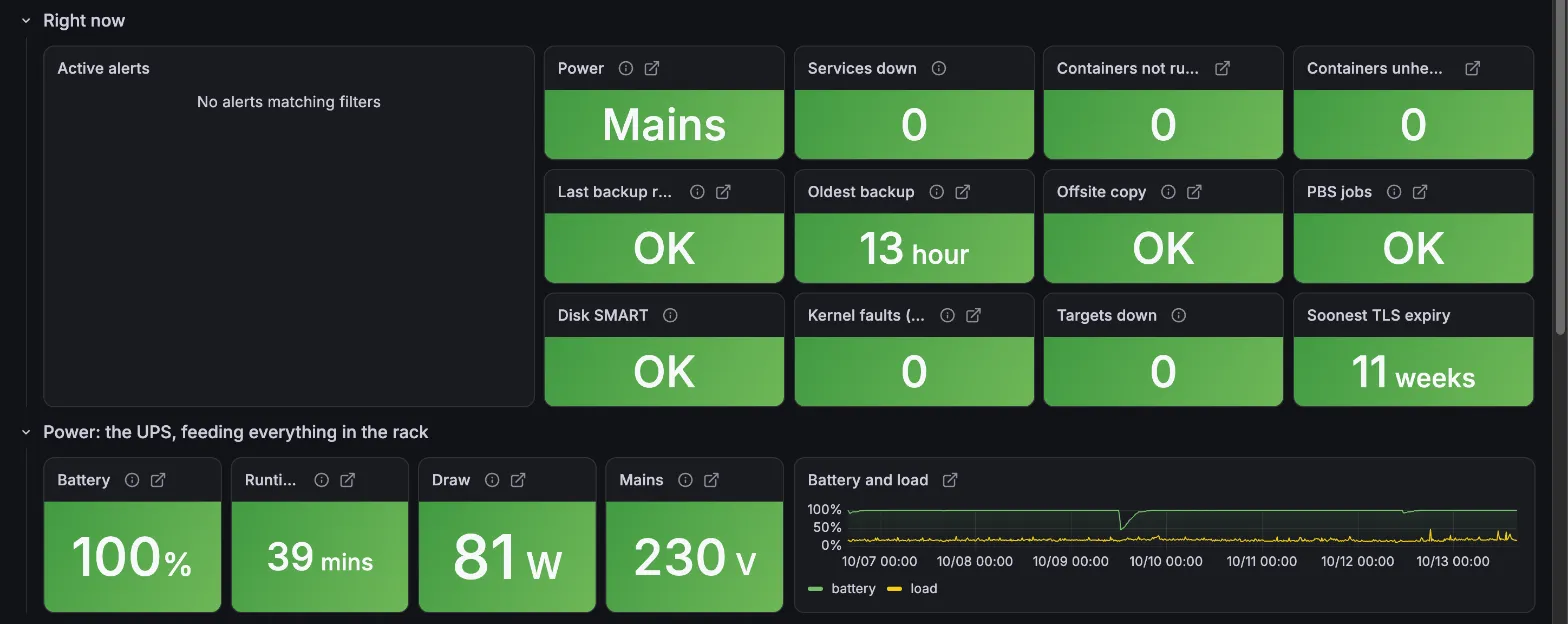Show info icon for Battery panel
This screenshot has width=1568, height=624.
click(132, 480)
